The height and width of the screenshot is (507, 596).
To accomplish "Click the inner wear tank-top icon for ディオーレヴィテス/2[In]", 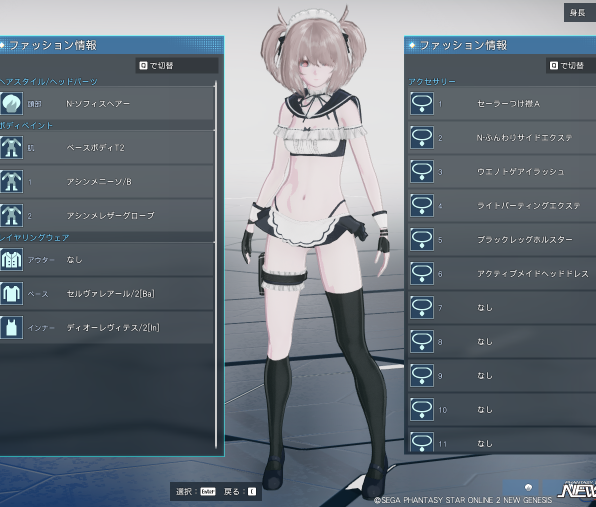I will [x=11, y=327].
